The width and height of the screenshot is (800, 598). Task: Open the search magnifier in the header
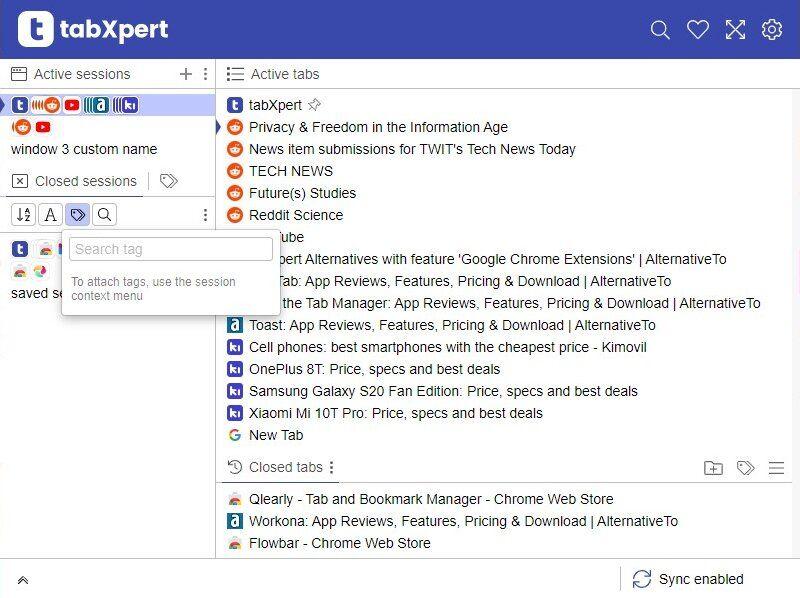point(660,30)
